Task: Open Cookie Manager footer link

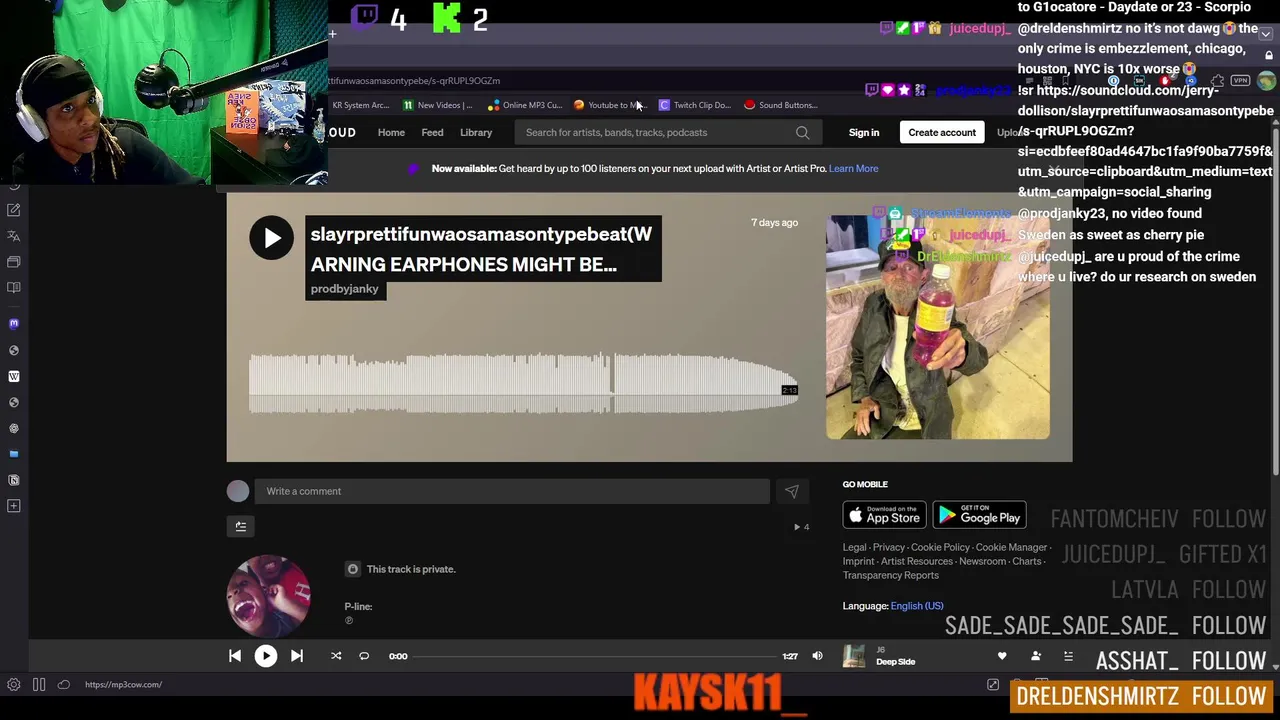Action: tap(1011, 547)
